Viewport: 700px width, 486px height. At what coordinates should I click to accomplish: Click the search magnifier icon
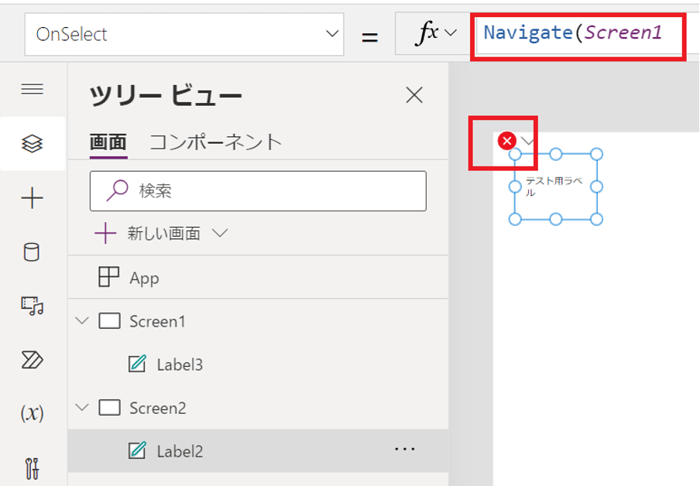(117, 191)
